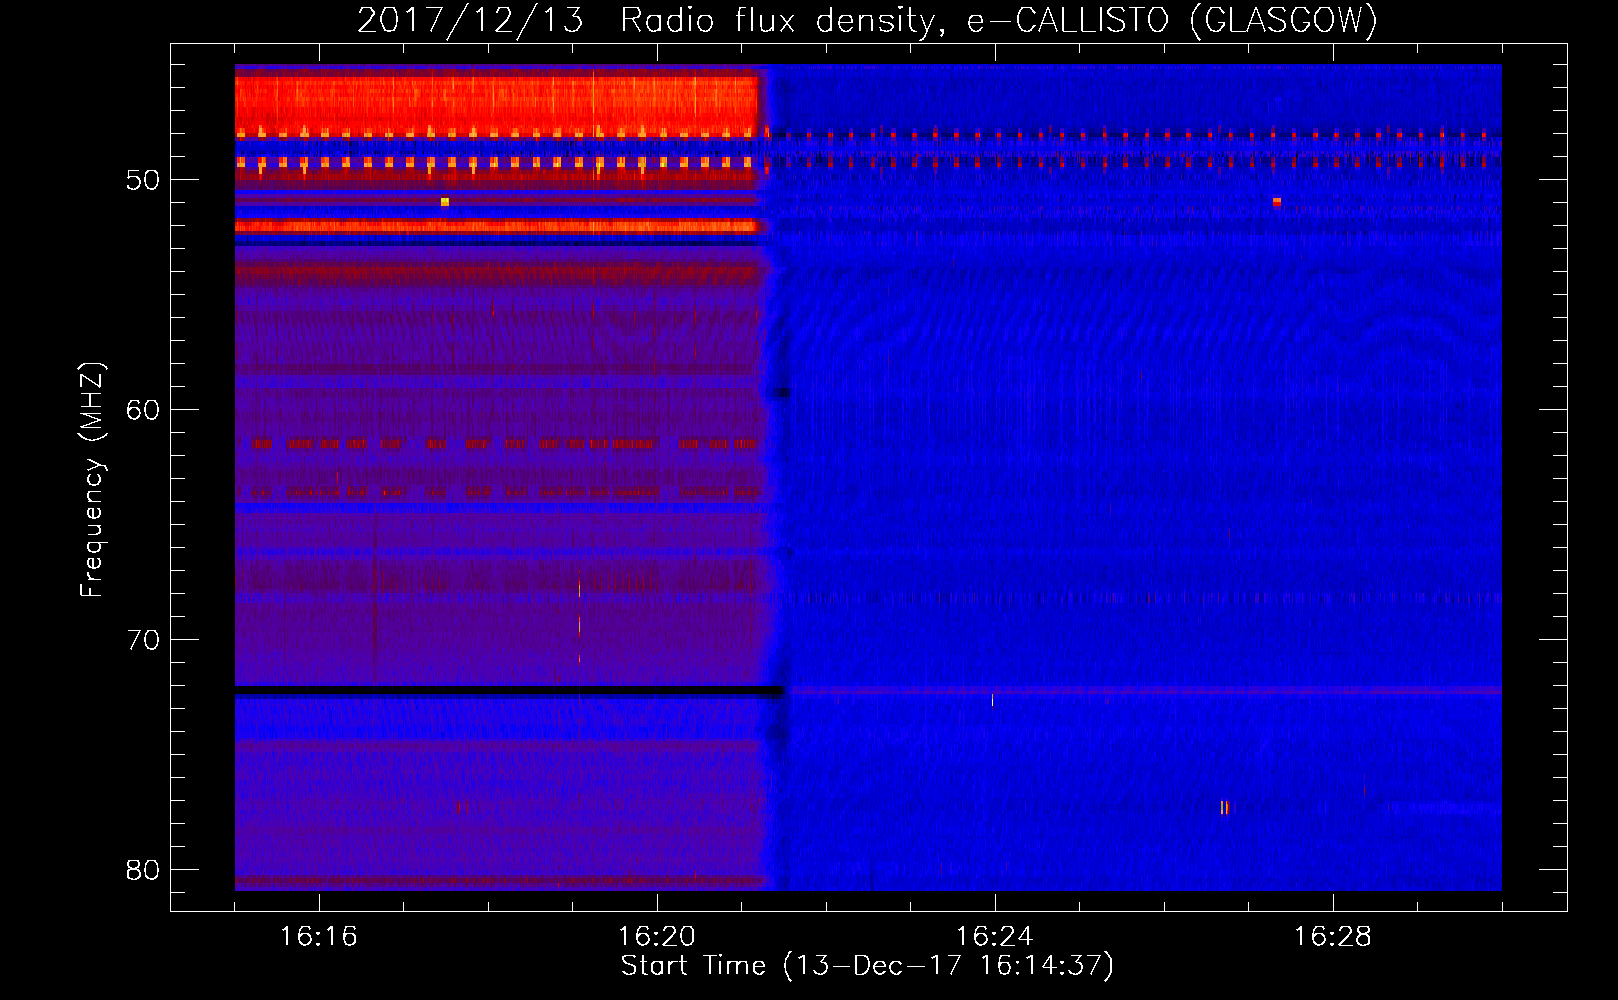The height and width of the screenshot is (1000, 1618).
Task: Click the 50 frequency tick label
Action: tap(143, 180)
